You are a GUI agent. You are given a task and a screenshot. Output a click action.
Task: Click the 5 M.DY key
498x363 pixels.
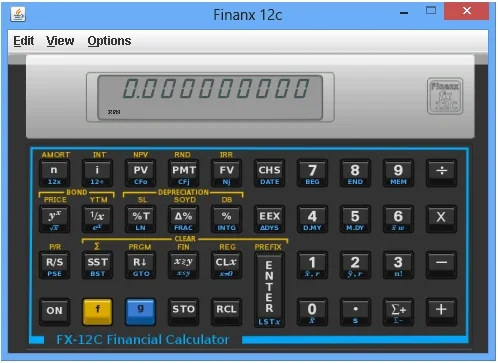click(x=355, y=219)
